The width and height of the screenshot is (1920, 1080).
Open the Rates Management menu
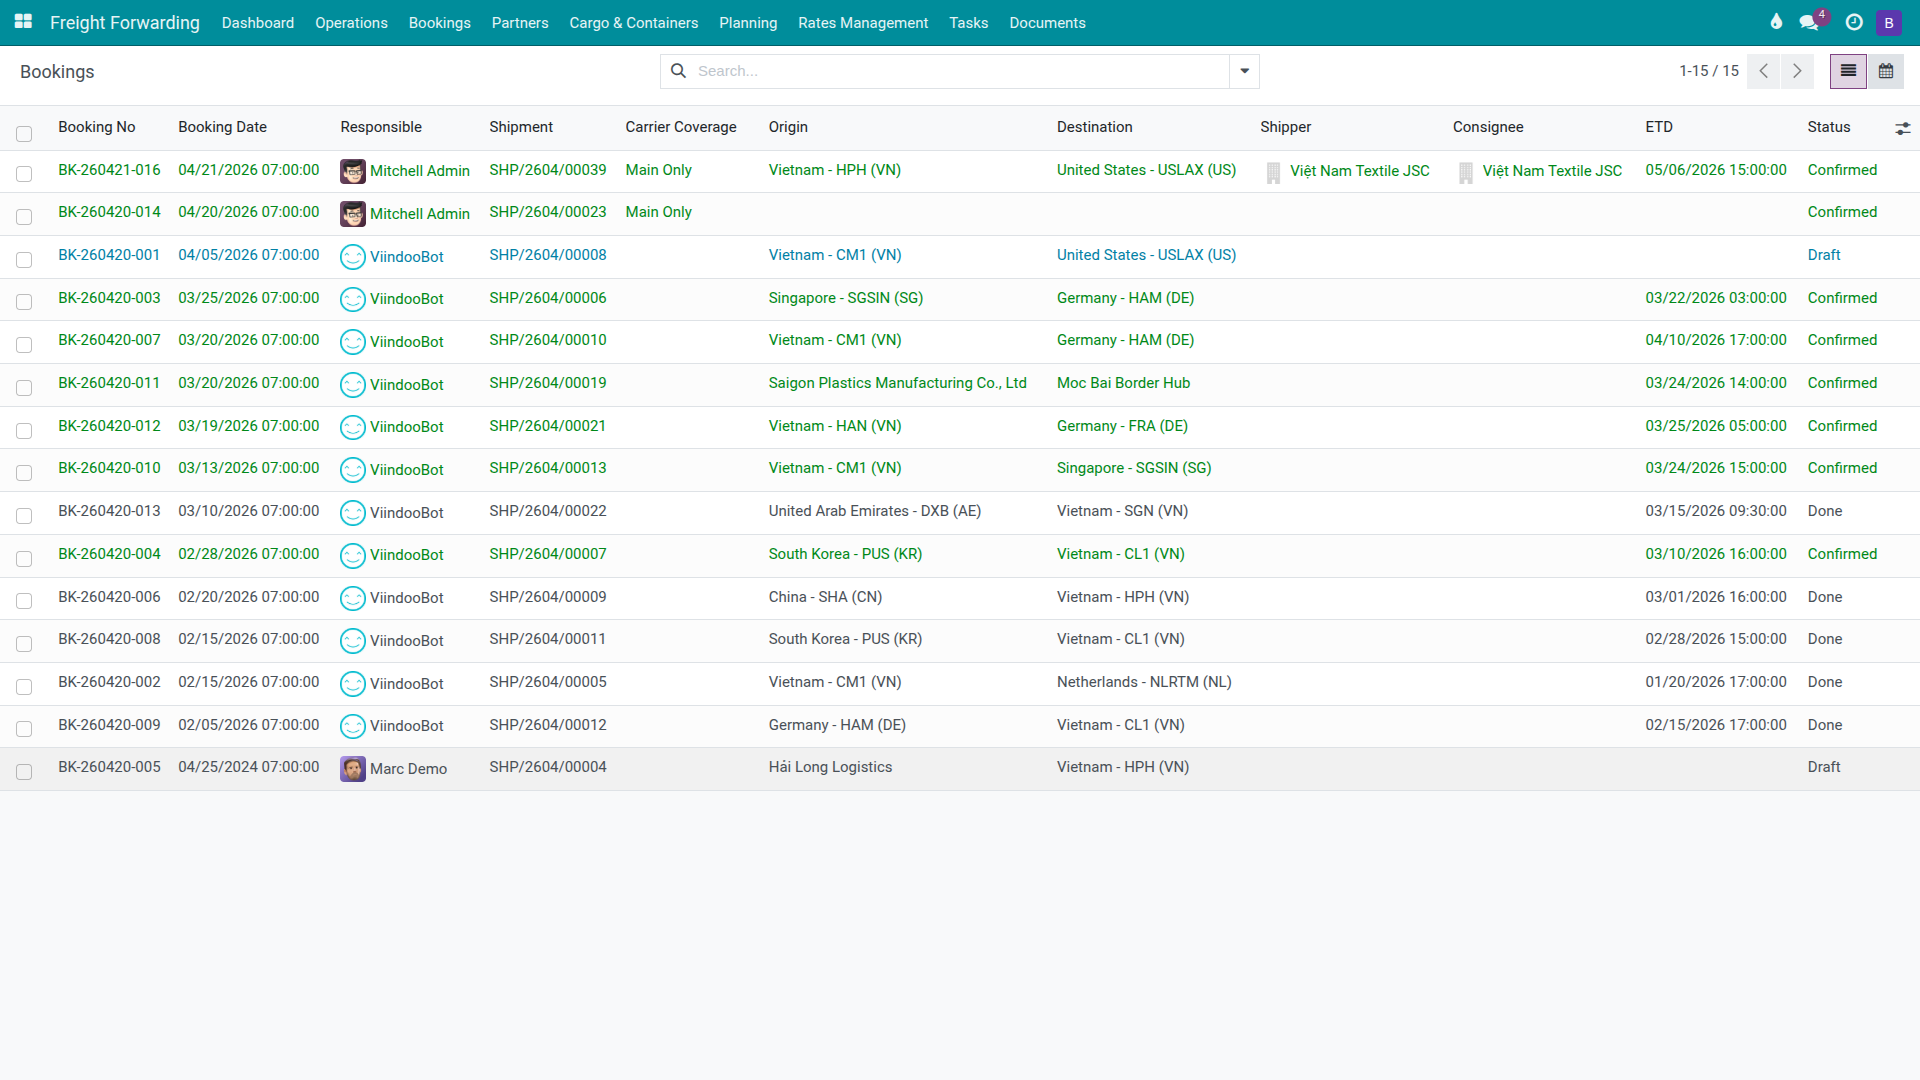[x=863, y=22]
